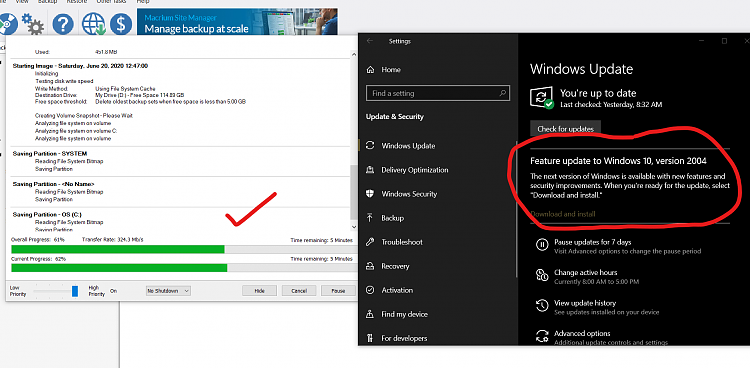Viewport: 750px width, 368px height.
Task: Click the globe with green download arrow icon
Action: pos(93,24)
